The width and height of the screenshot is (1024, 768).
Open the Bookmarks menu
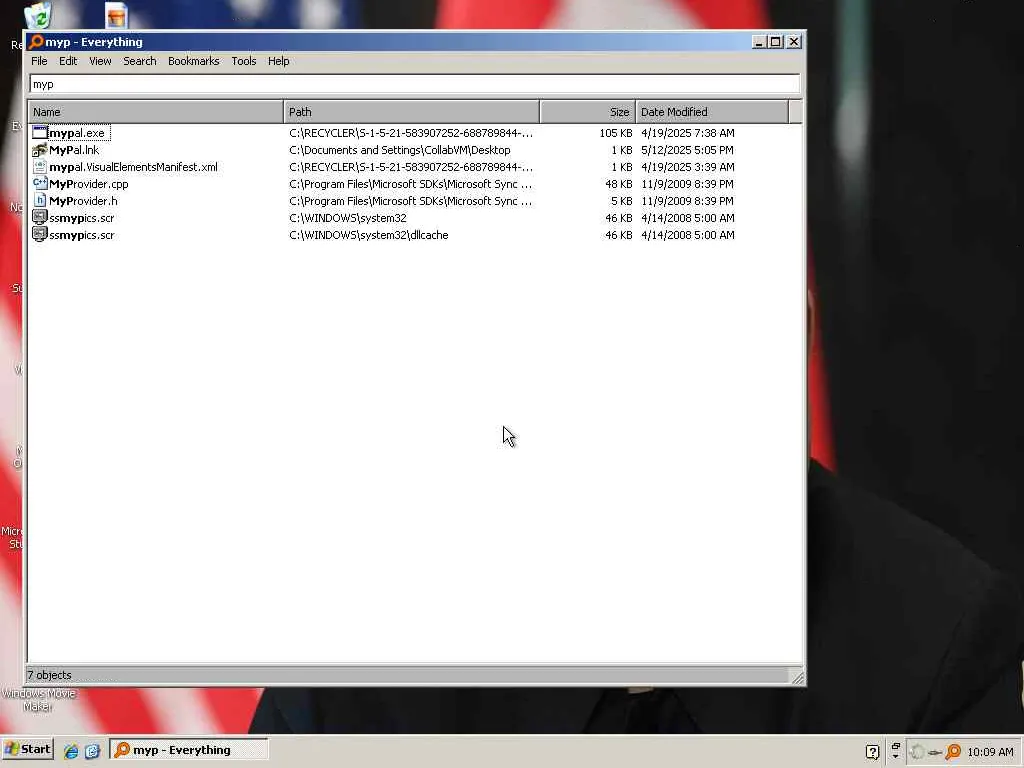pyautogui.click(x=193, y=61)
